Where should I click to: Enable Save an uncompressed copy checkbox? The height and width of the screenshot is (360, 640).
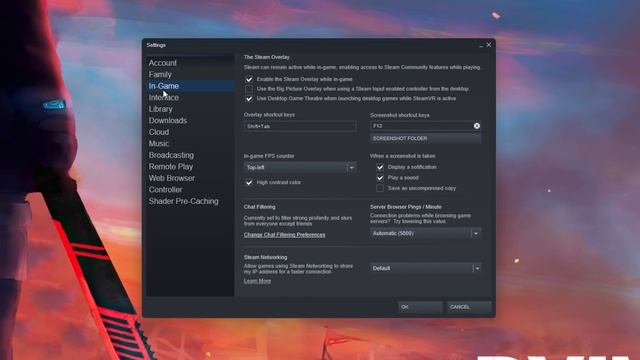pyautogui.click(x=380, y=189)
